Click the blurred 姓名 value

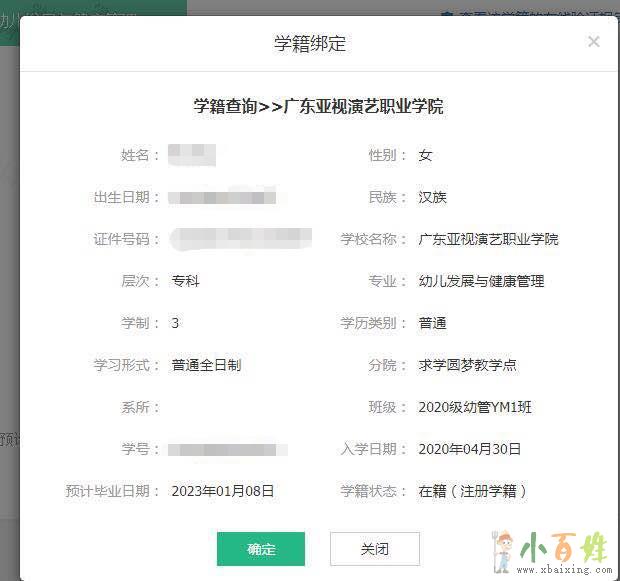191,155
